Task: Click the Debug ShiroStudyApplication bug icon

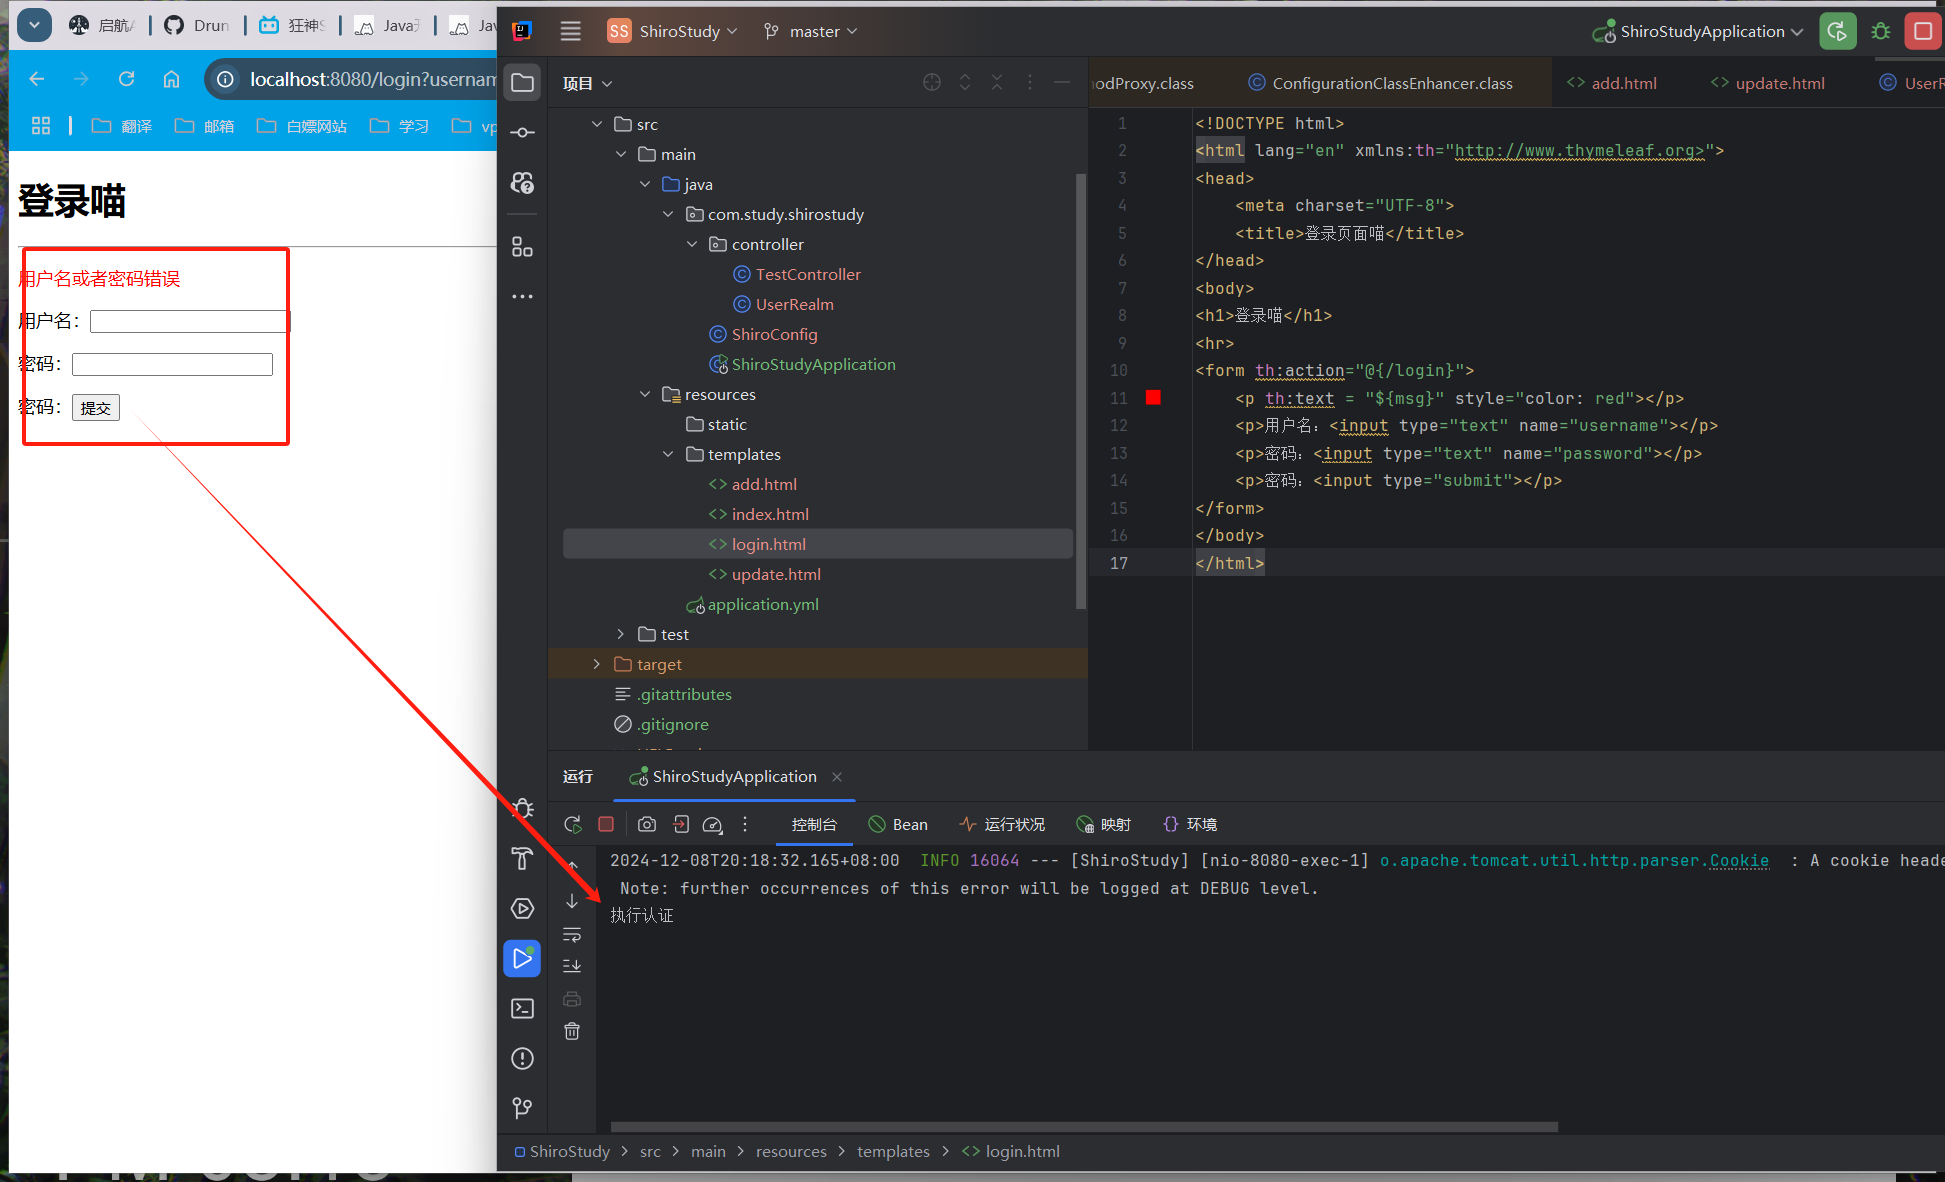Action: pyautogui.click(x=1881, y=31)
